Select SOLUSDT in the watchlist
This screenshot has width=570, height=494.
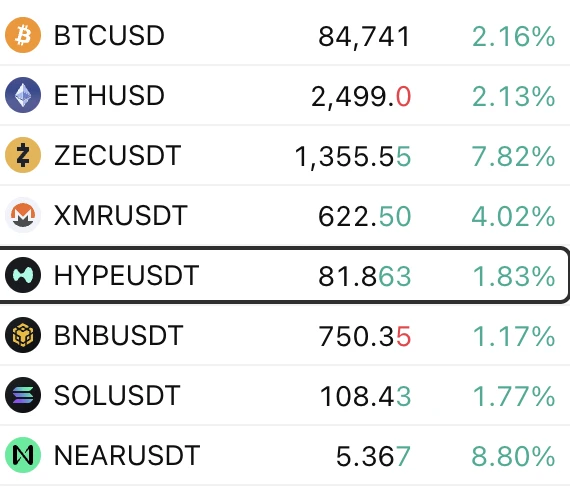[x=117, y=395]
